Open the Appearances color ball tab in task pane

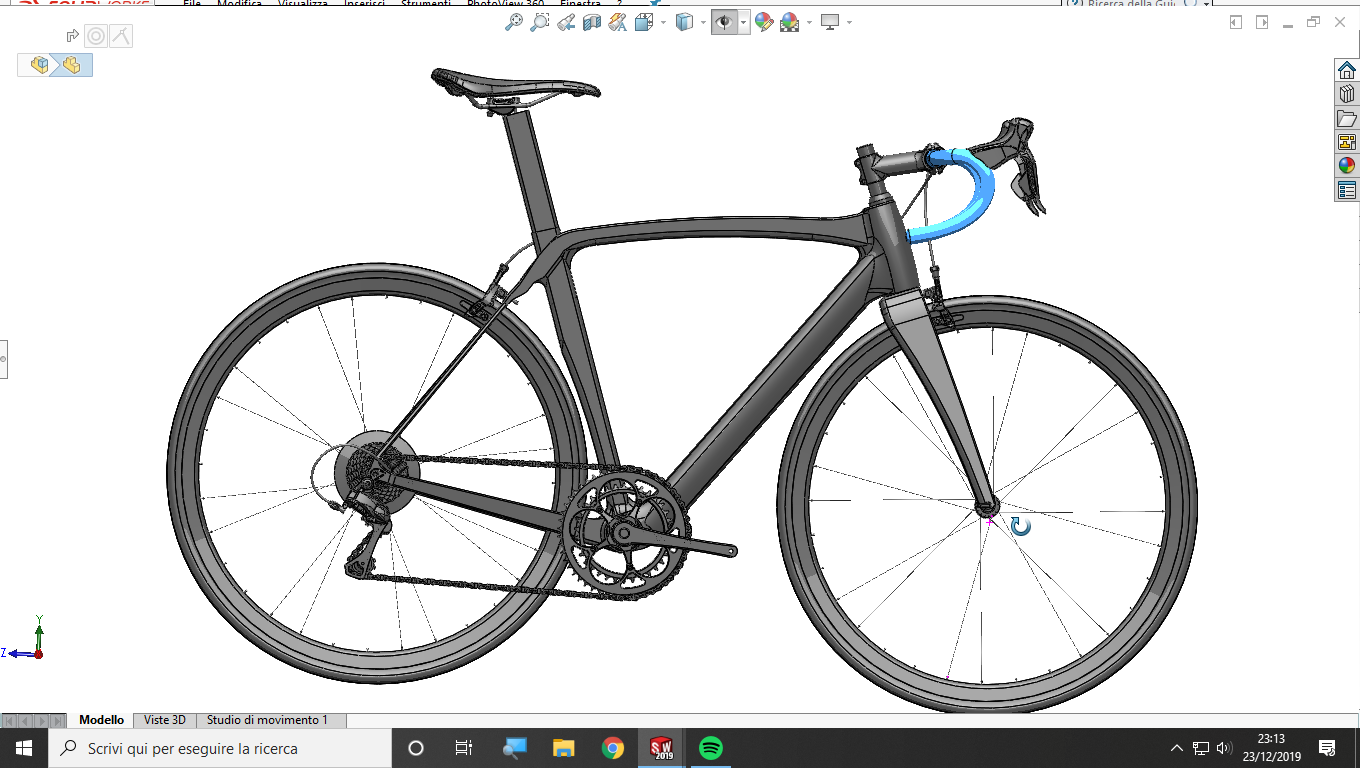coord(1347,166)
